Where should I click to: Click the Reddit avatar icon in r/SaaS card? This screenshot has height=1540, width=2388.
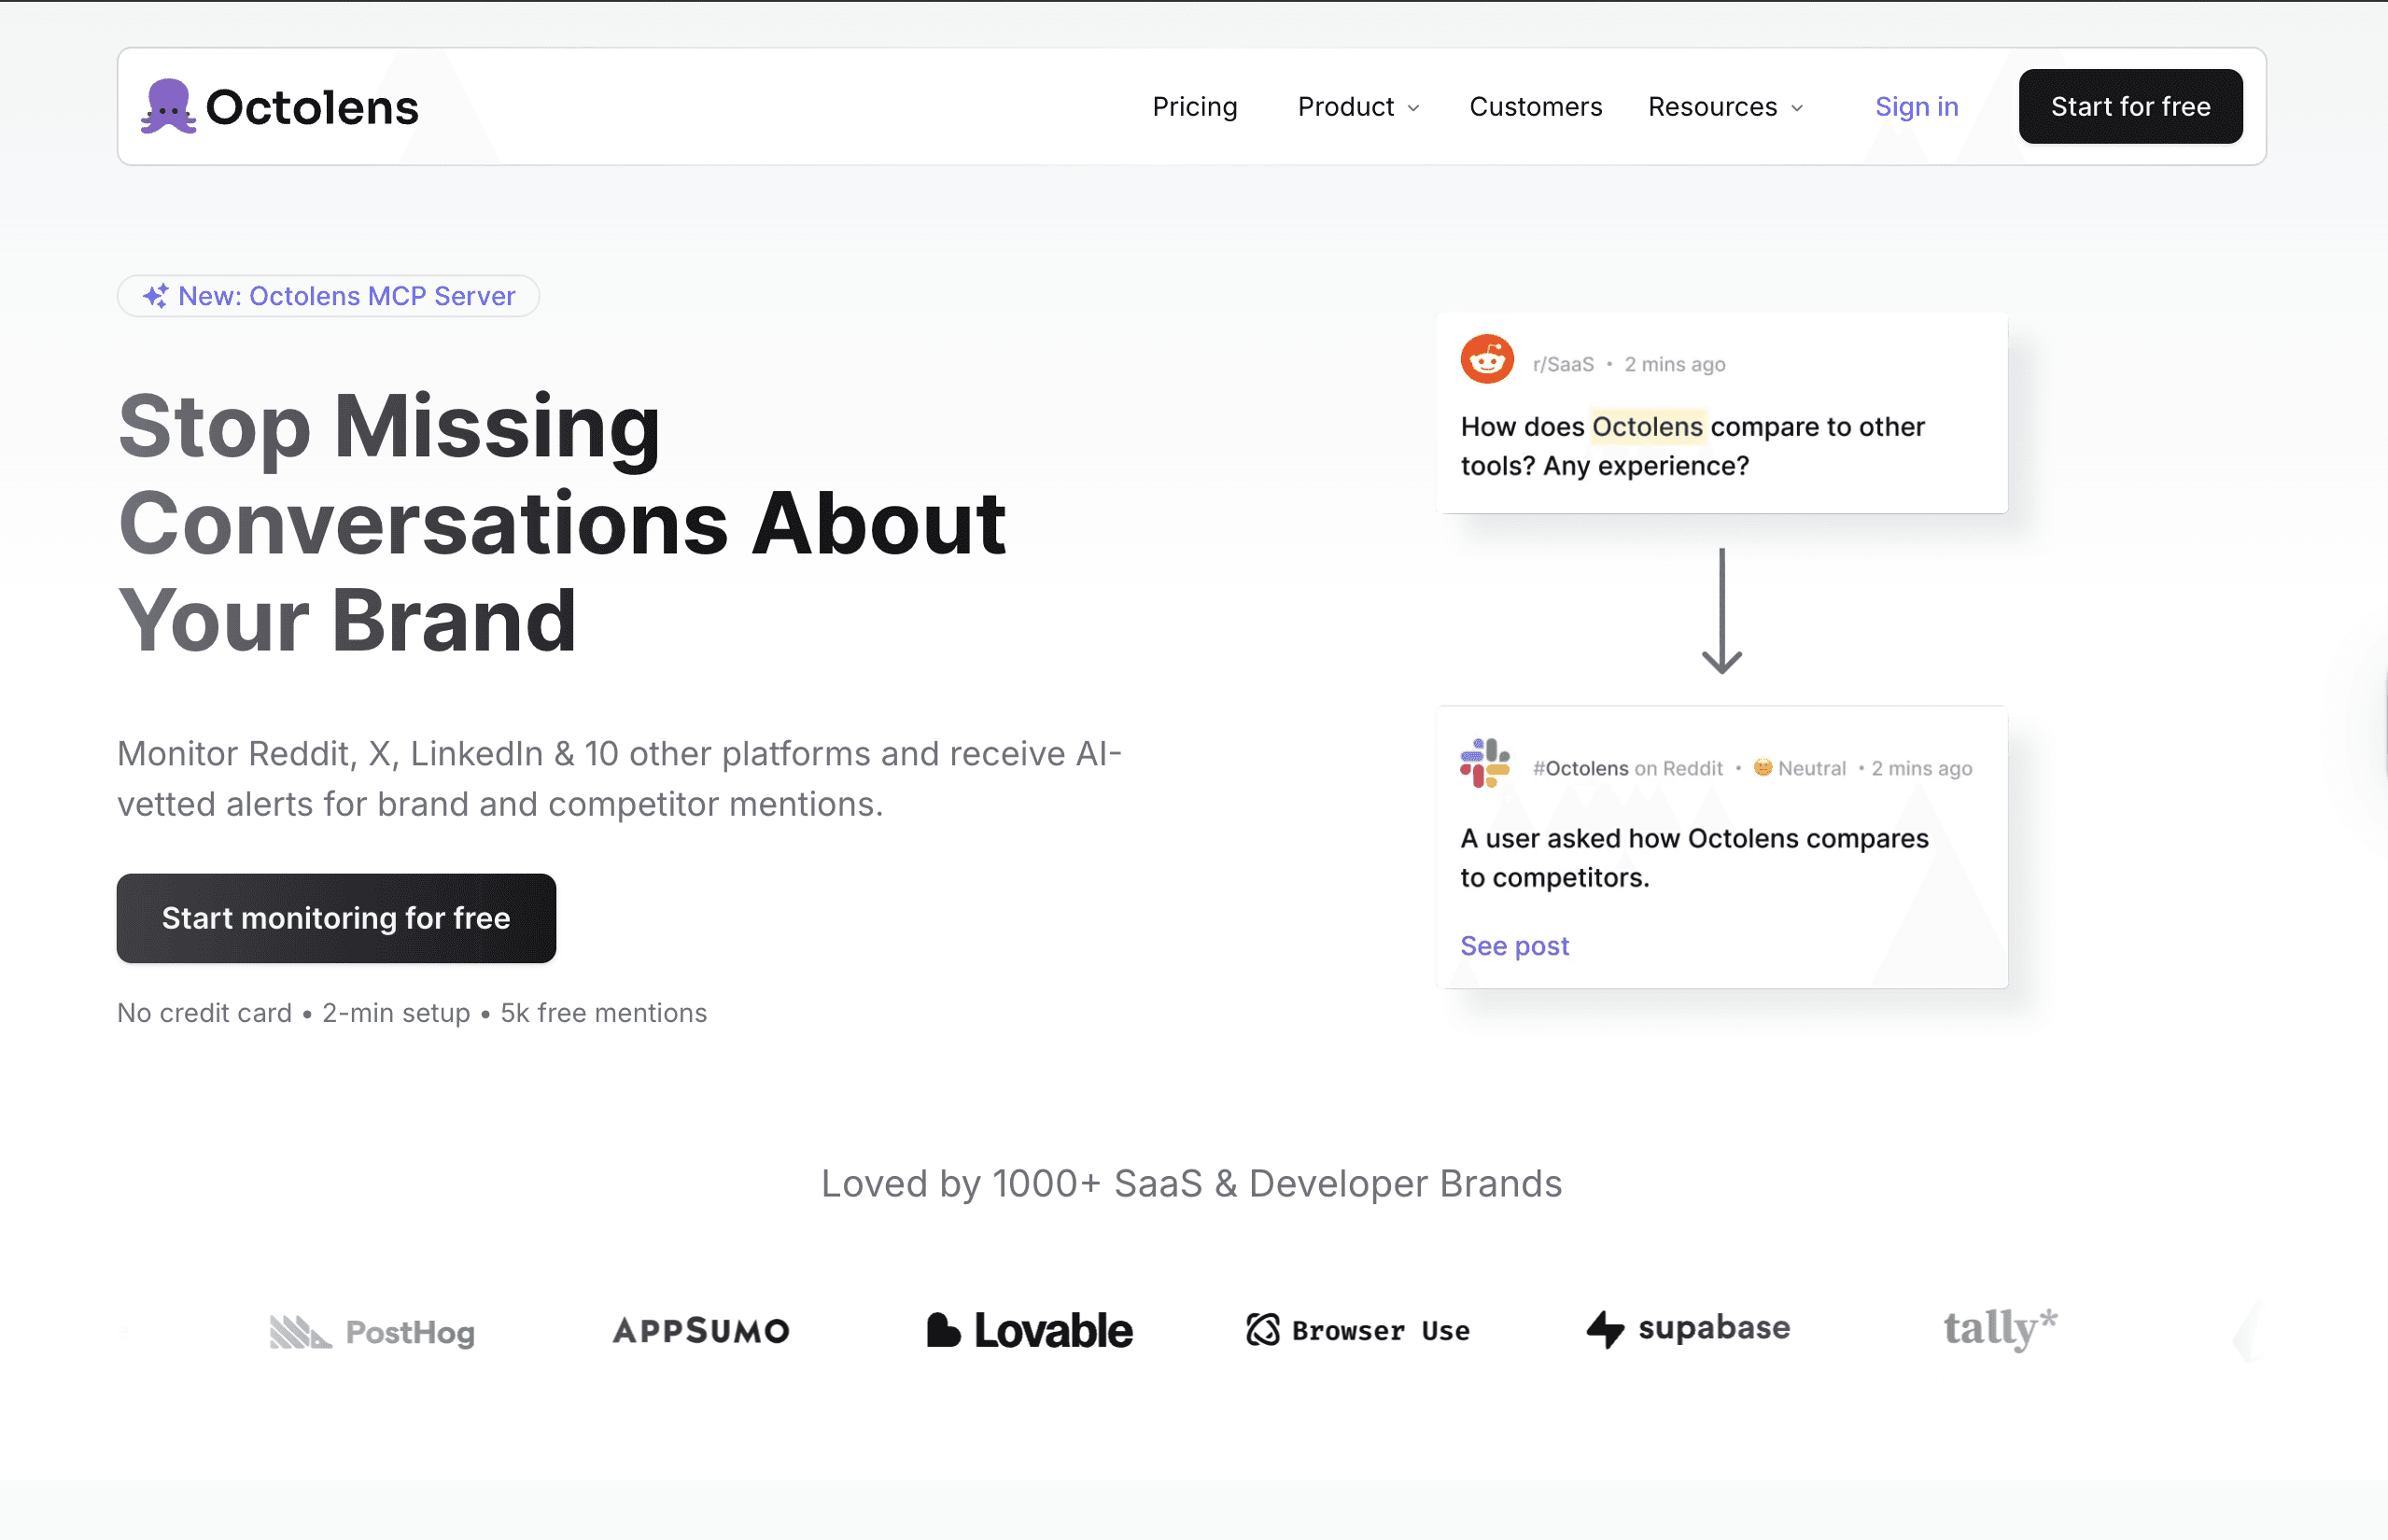click(x=1487, y=359)
